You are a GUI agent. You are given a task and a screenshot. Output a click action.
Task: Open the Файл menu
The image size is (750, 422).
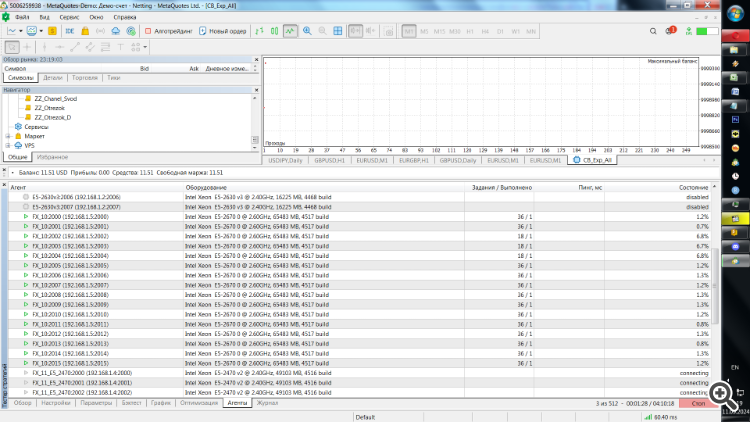(x=22, y=17)
